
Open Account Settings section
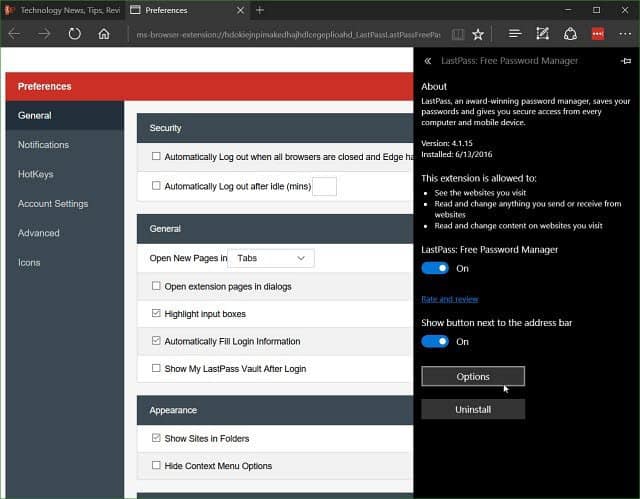point(64,204)
